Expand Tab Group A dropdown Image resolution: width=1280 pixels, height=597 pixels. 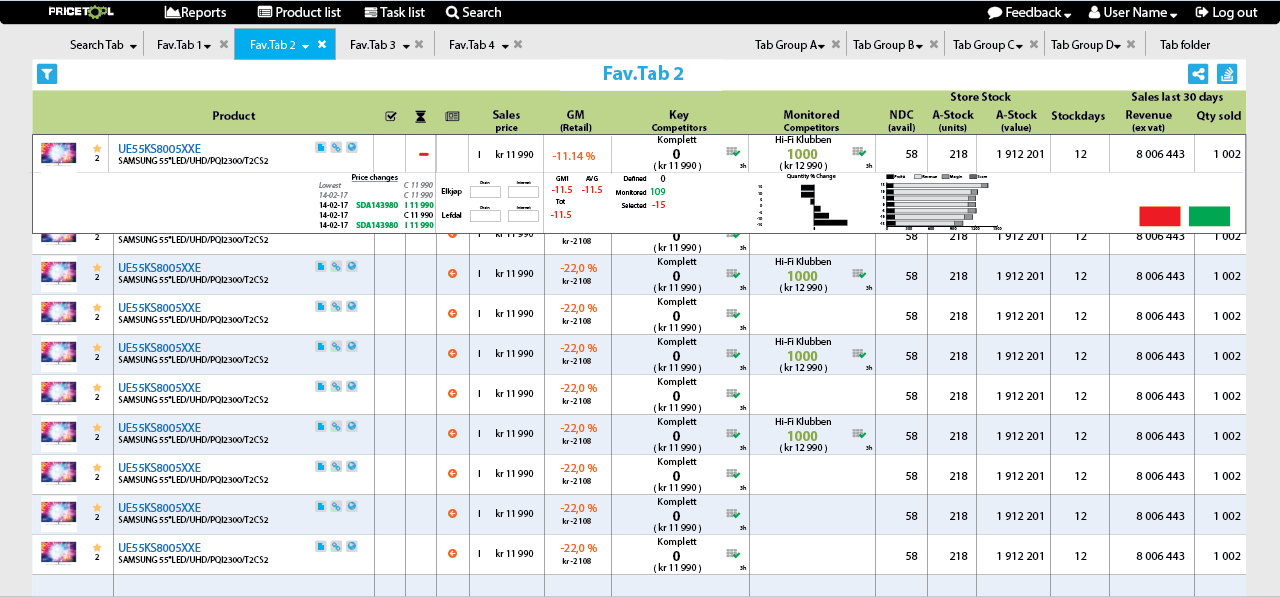pos(820,46)
